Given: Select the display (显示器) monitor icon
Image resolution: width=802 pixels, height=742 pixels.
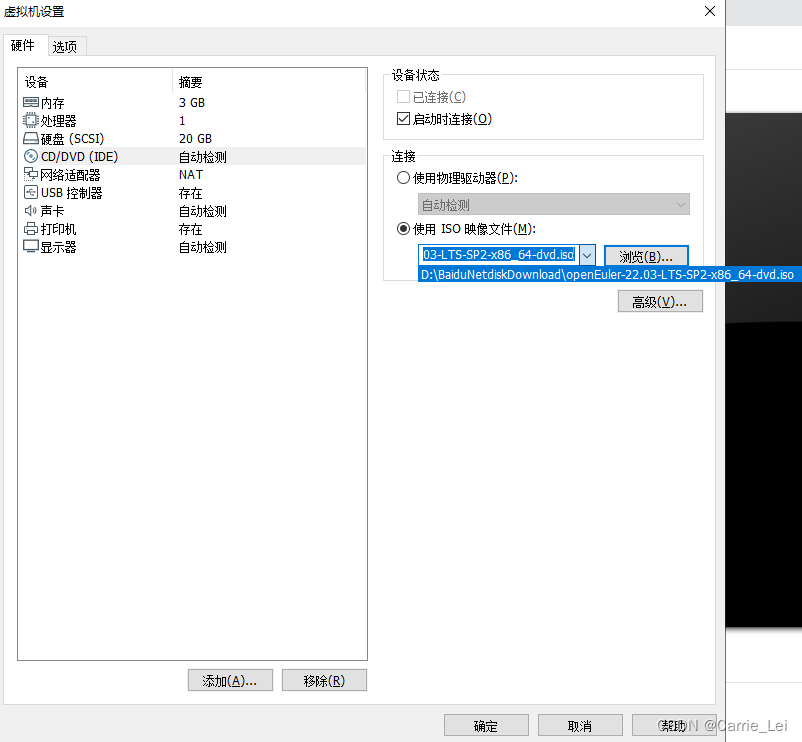Looking at the screenshot, I should coord(31,247).
